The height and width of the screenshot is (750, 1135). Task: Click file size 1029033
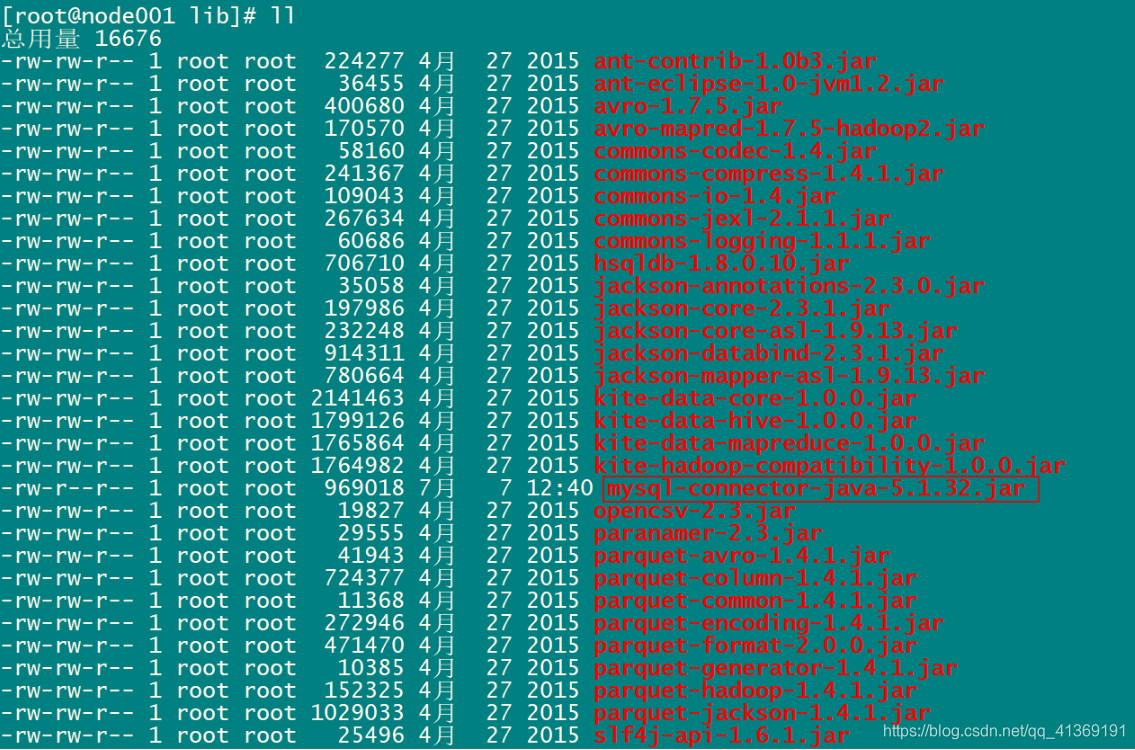(358, 713)
